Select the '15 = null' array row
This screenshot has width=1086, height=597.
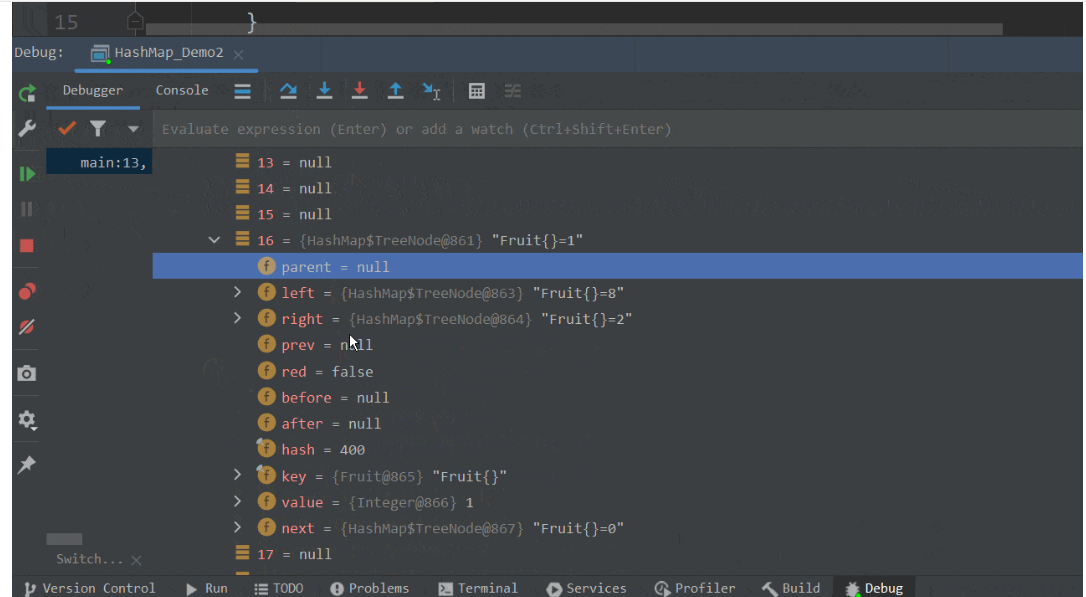617,214
